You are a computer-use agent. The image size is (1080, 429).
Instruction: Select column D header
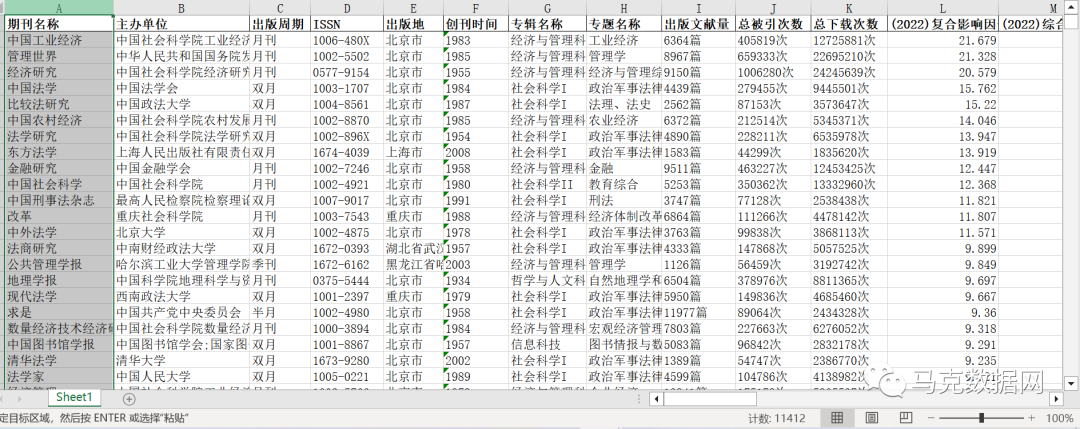[346, 8]
